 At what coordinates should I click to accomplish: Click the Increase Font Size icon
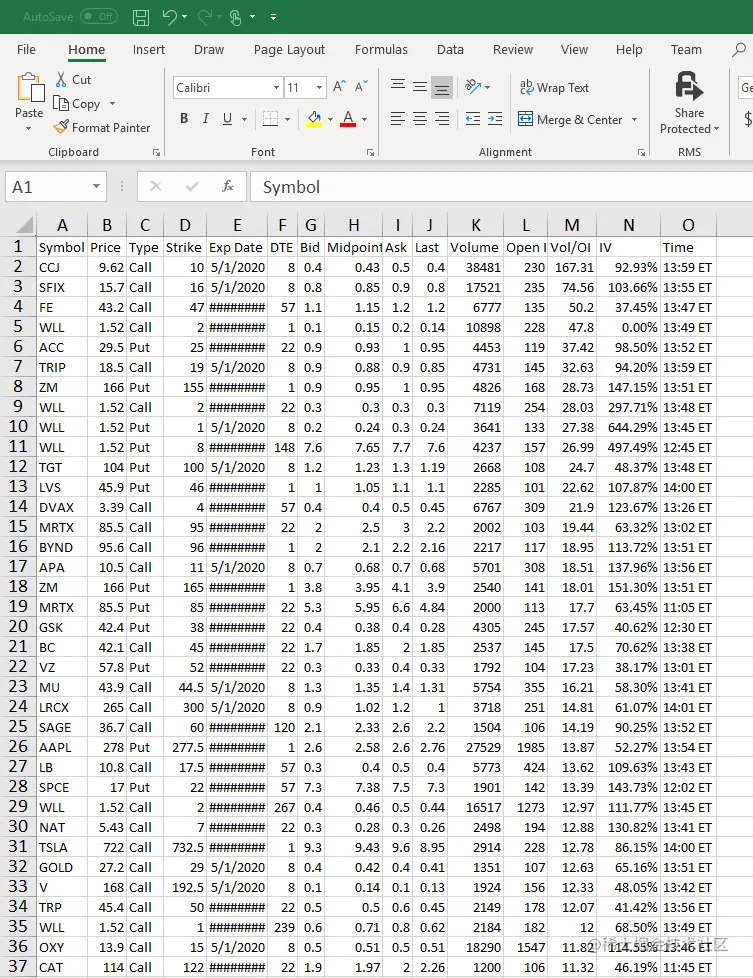(x=339, y=87)
